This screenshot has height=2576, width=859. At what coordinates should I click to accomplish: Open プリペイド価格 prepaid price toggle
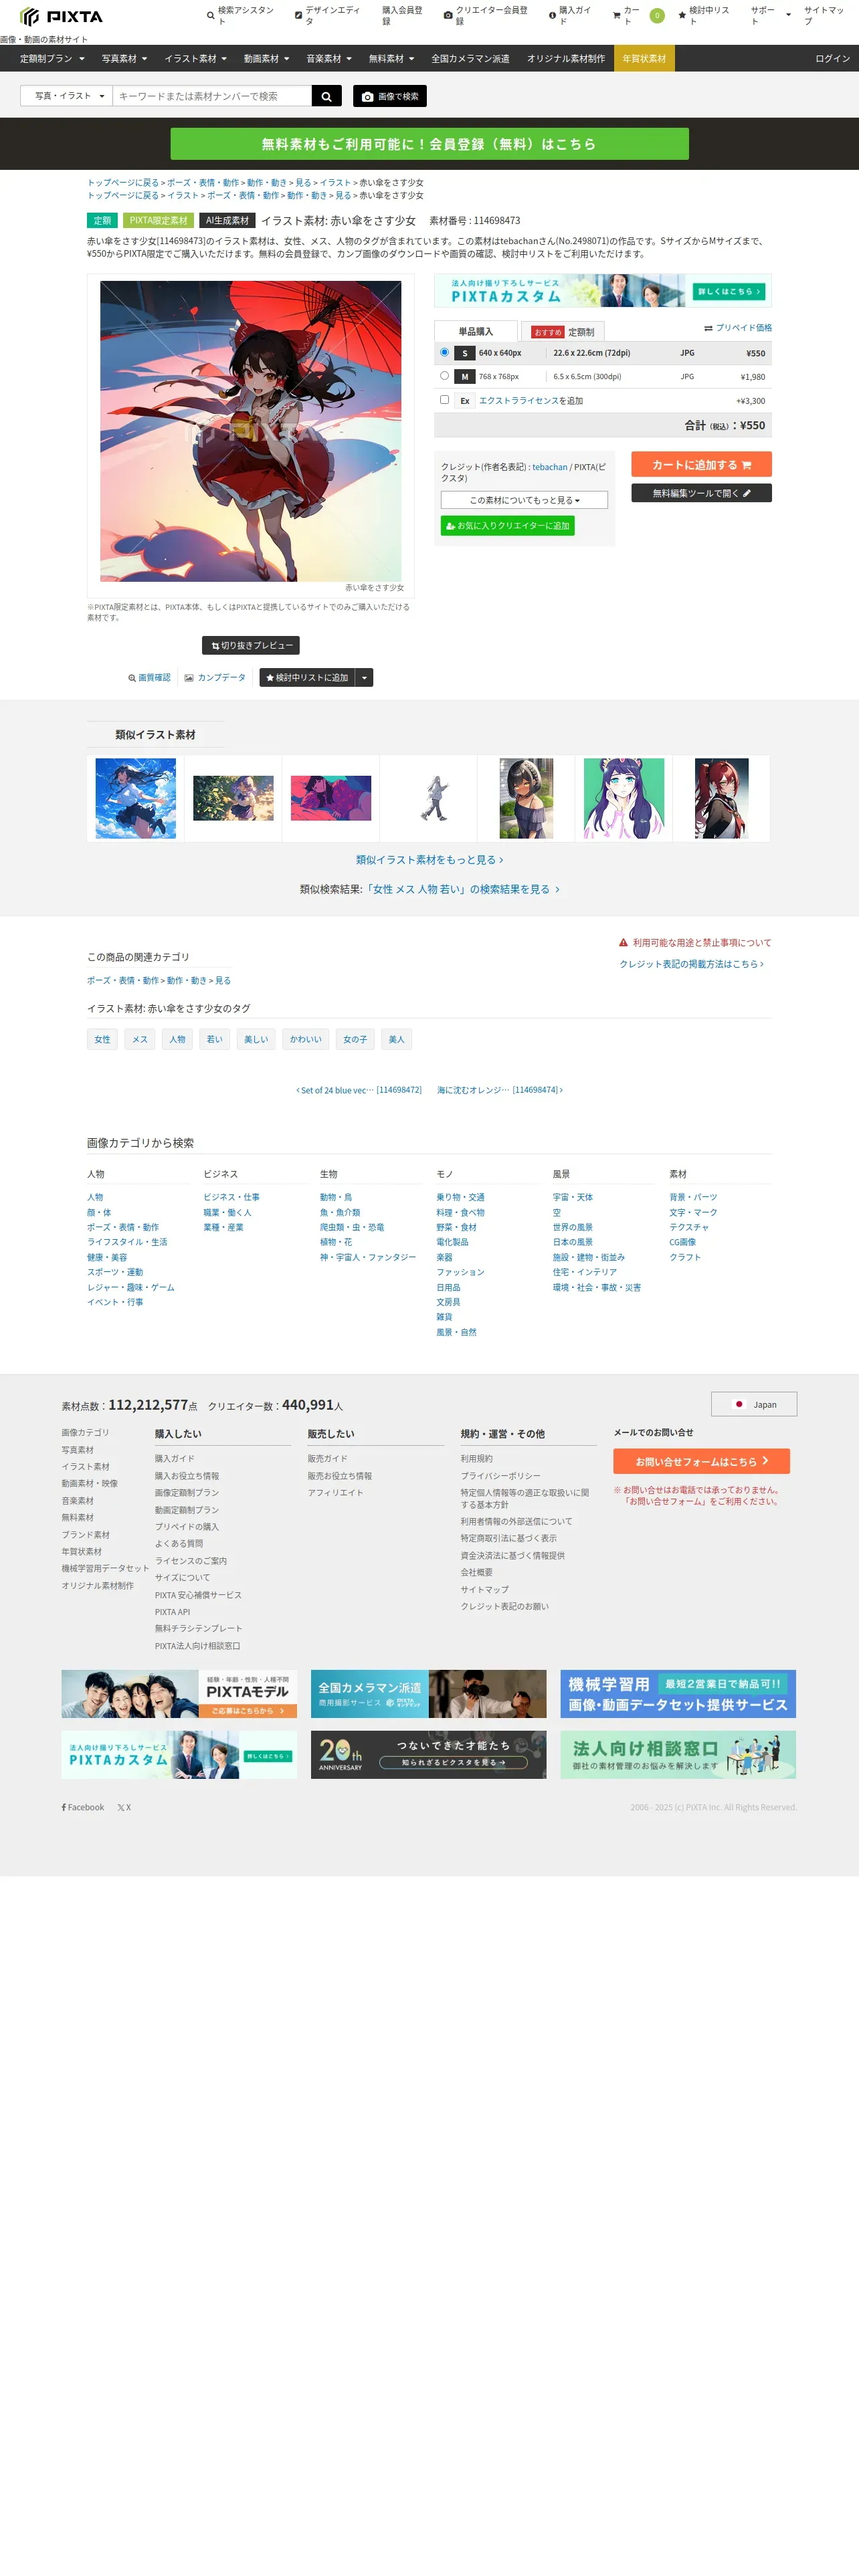tap(738, 328)
